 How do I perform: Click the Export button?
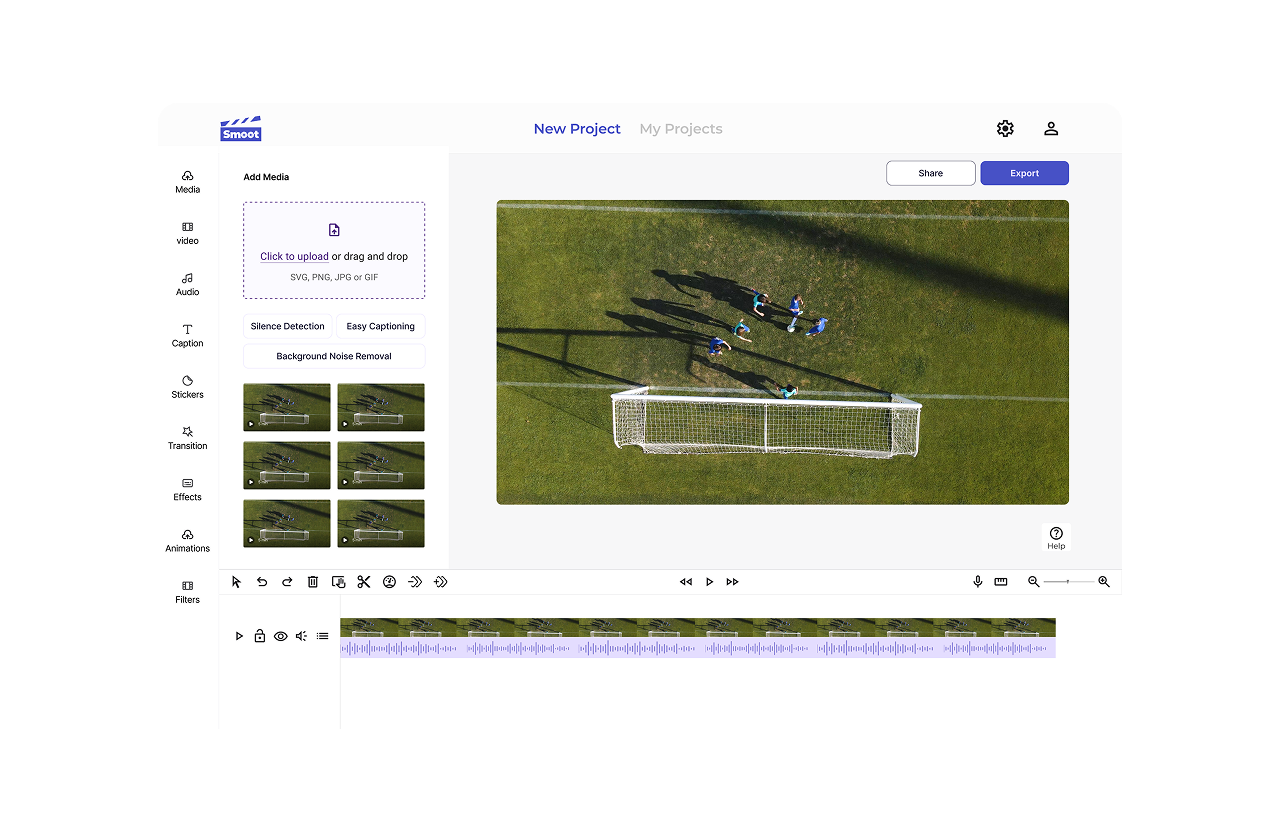click(x=1024, y=173)
